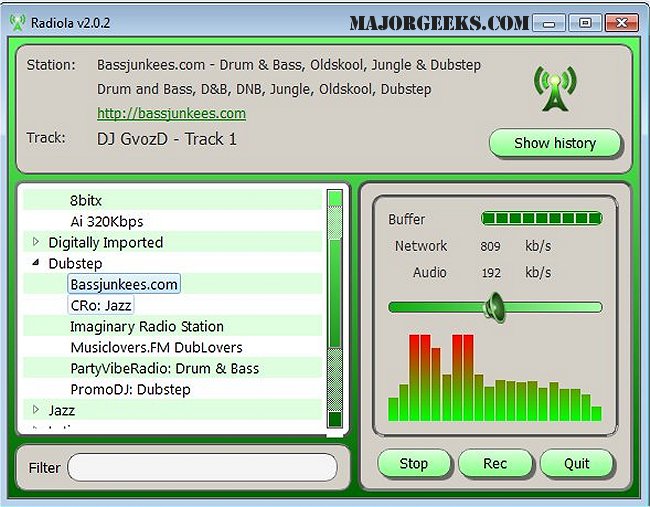Viewport: 650px width, 507px height.
Task: Click the station list scrollbar thumb
Action: tap(335, 294)
